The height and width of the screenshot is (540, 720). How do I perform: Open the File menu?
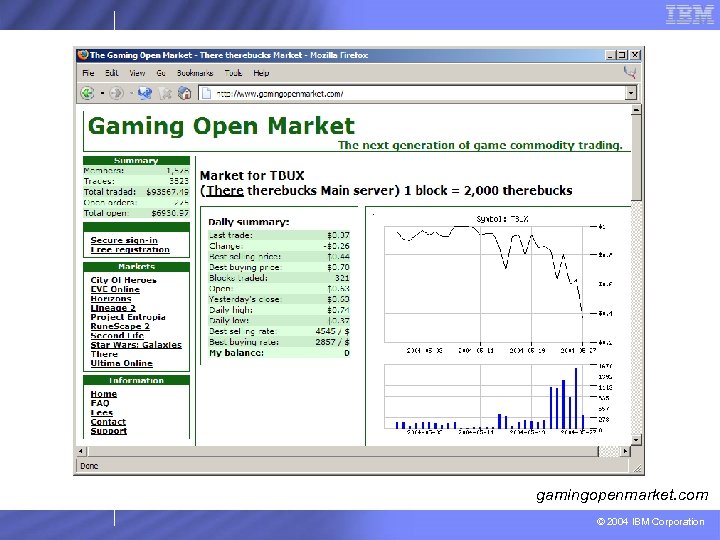tap(88, 73)
